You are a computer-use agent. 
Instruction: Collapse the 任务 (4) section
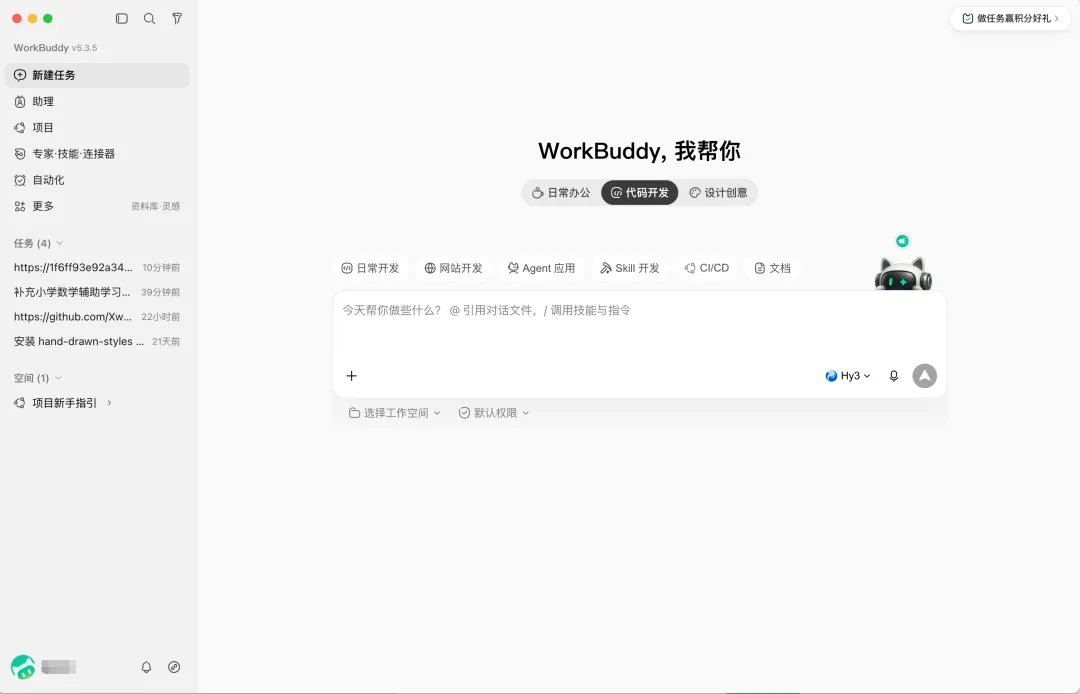[x=39, y=243]
